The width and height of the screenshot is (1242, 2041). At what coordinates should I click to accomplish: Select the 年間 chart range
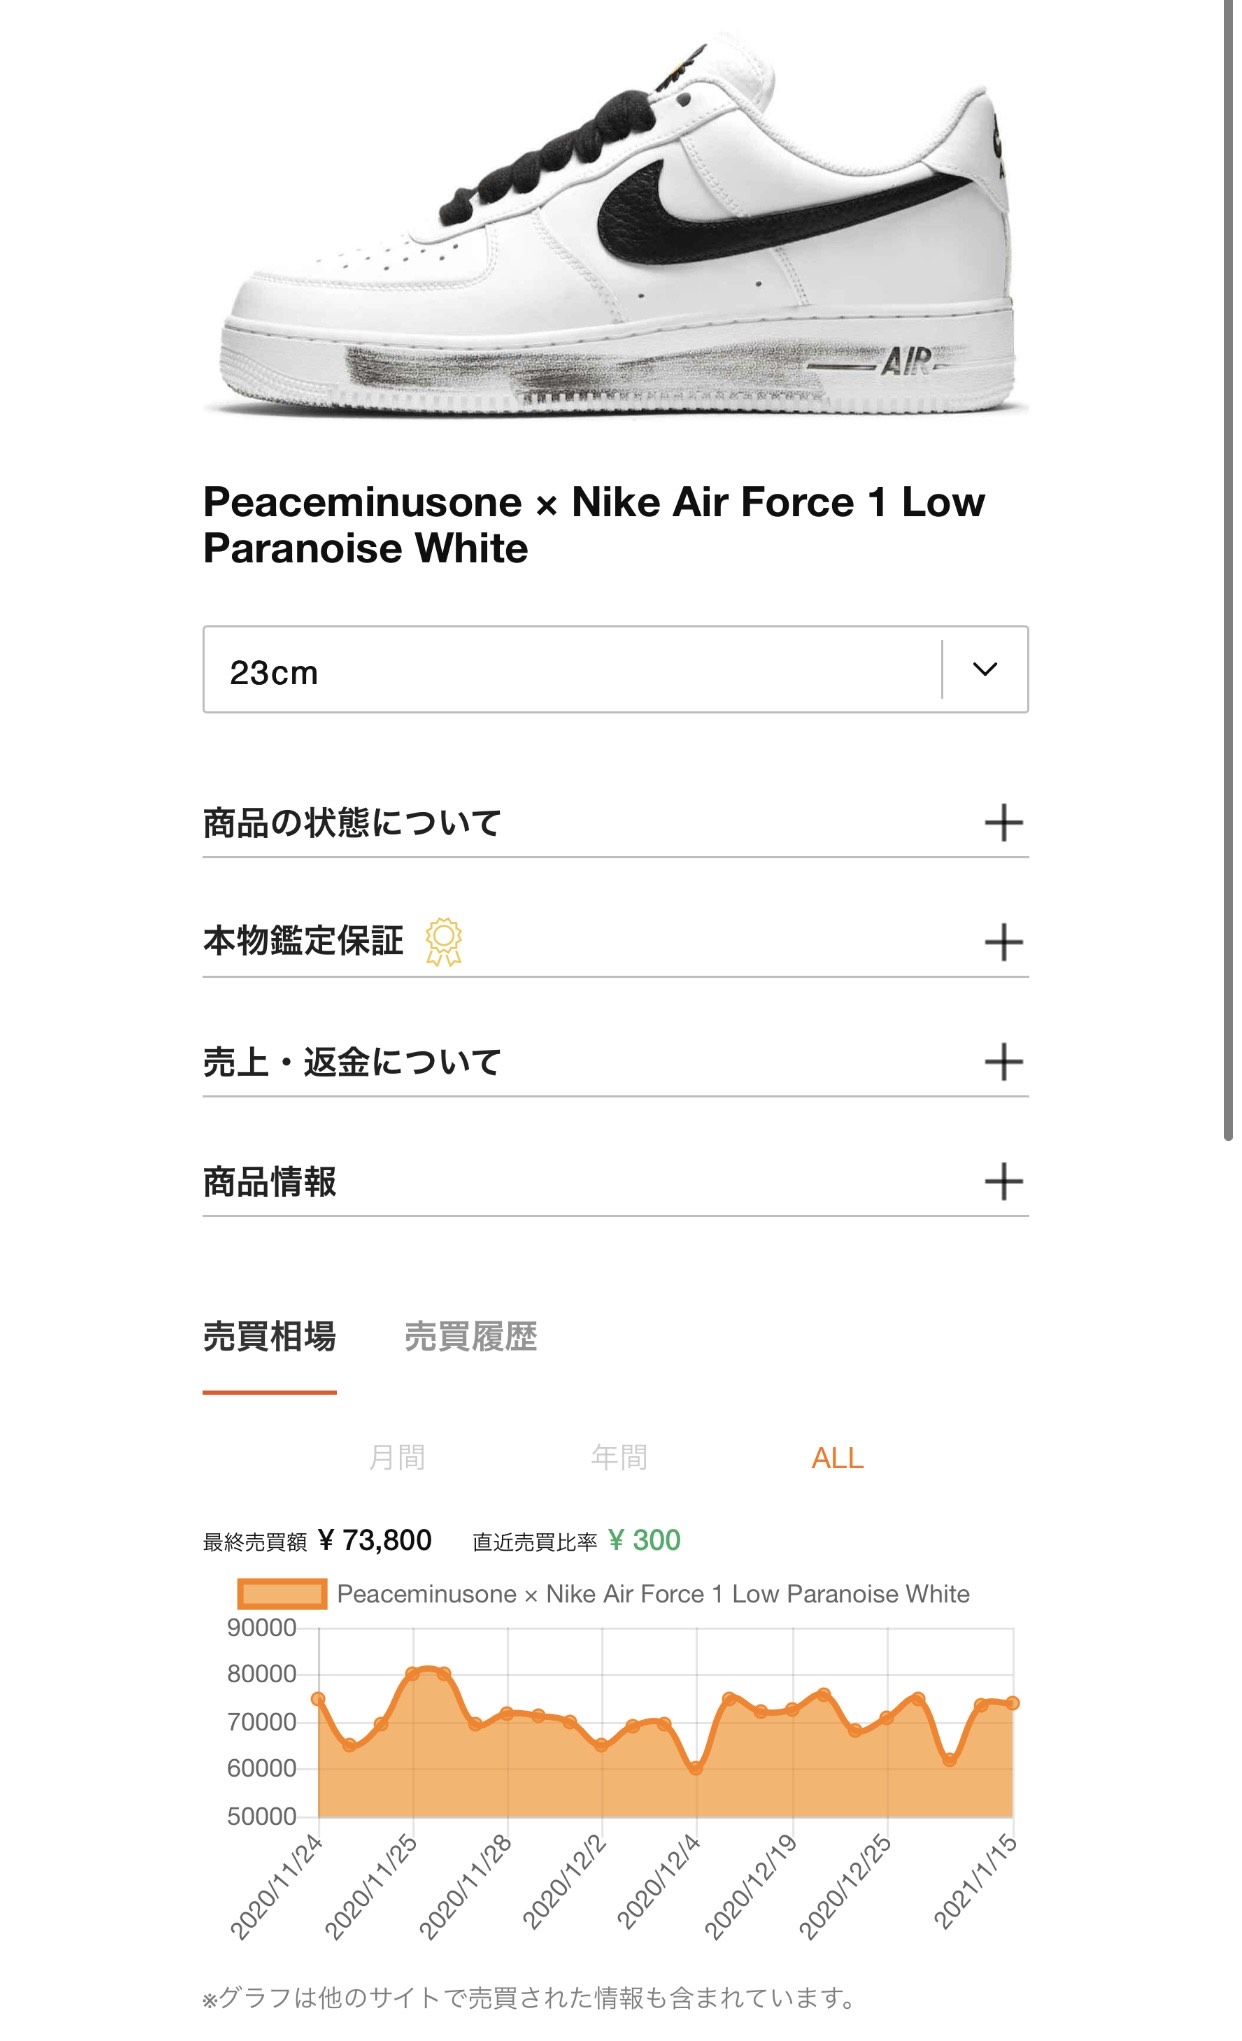619,1457
